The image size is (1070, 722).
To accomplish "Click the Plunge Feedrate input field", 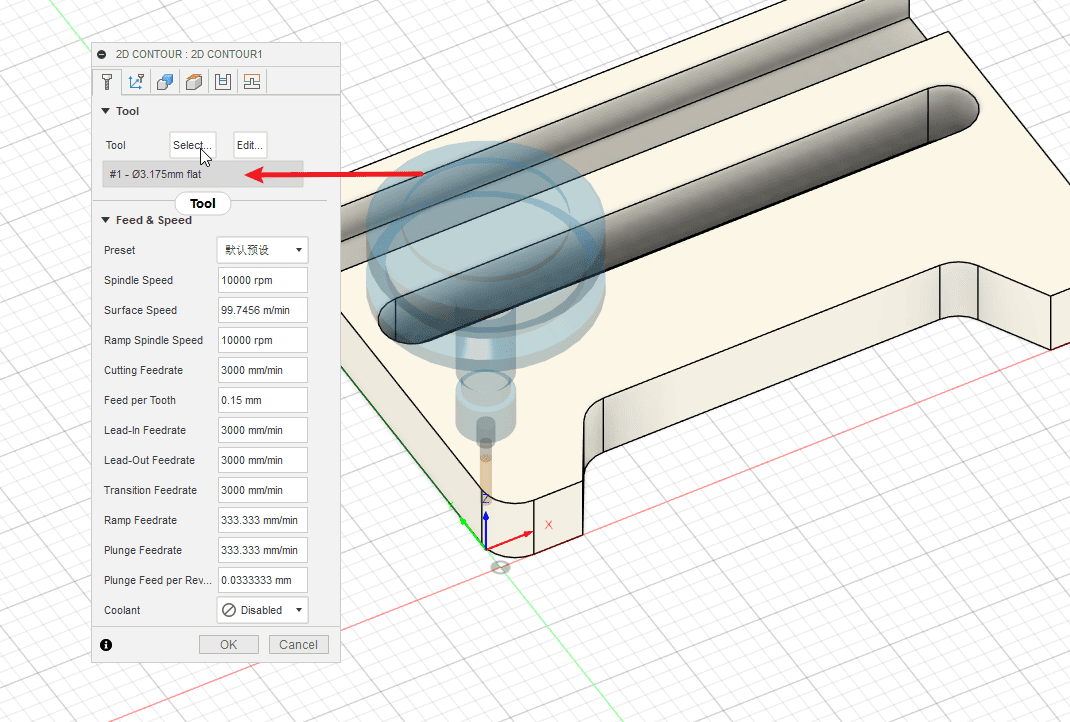I will point(262,550).
